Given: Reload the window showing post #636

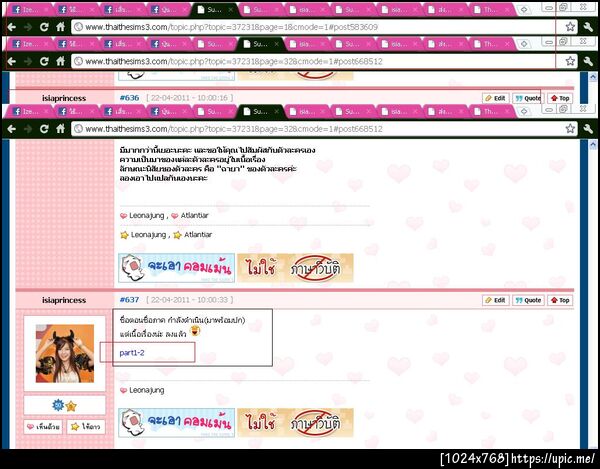Looking at the screenshot, I should [x=44, y=61].
